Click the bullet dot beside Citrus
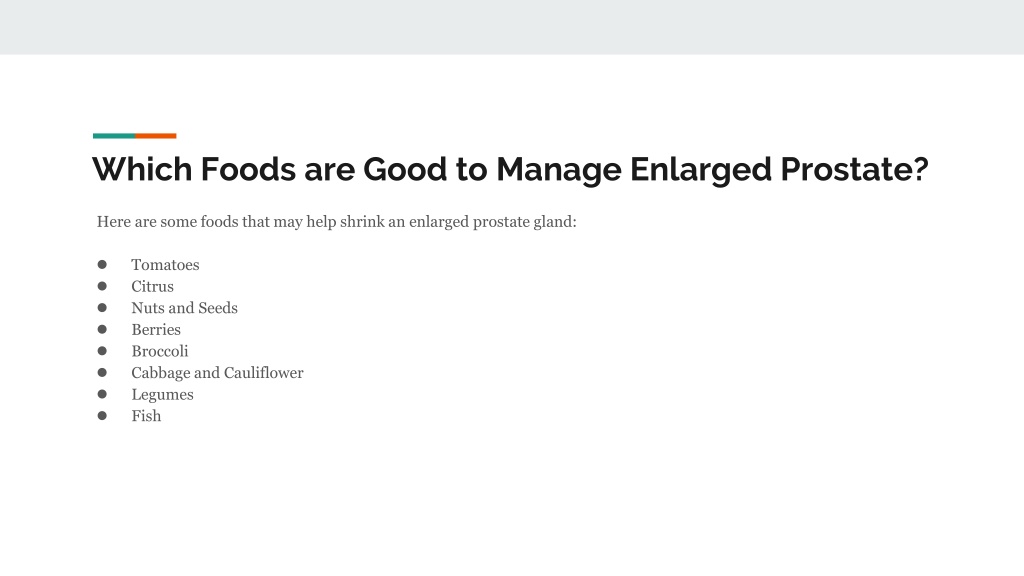1024x576 pixels. pyautogui.click(x=102, y=286)
